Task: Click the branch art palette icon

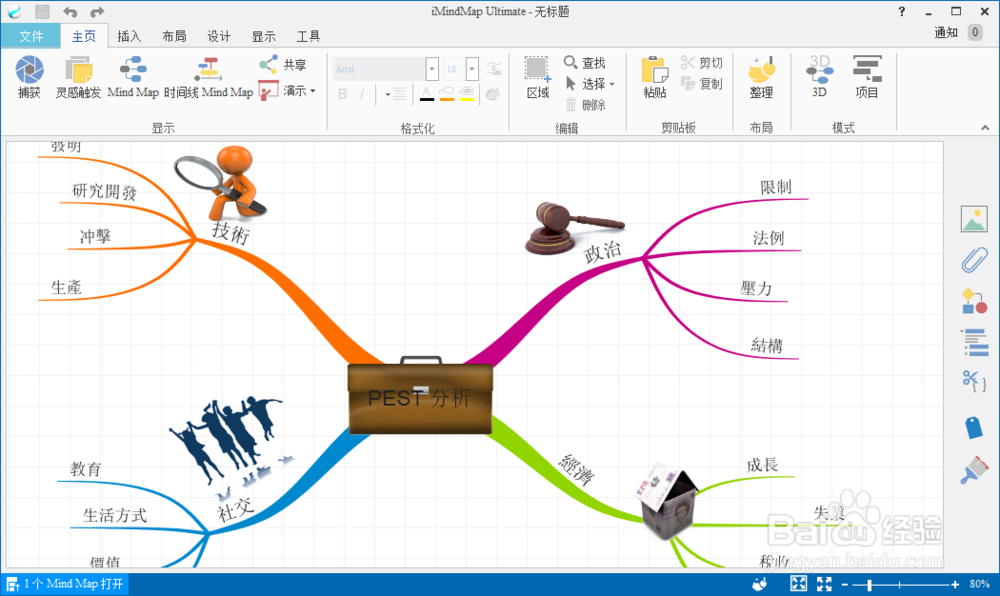Action: click(x=493, y=94)
